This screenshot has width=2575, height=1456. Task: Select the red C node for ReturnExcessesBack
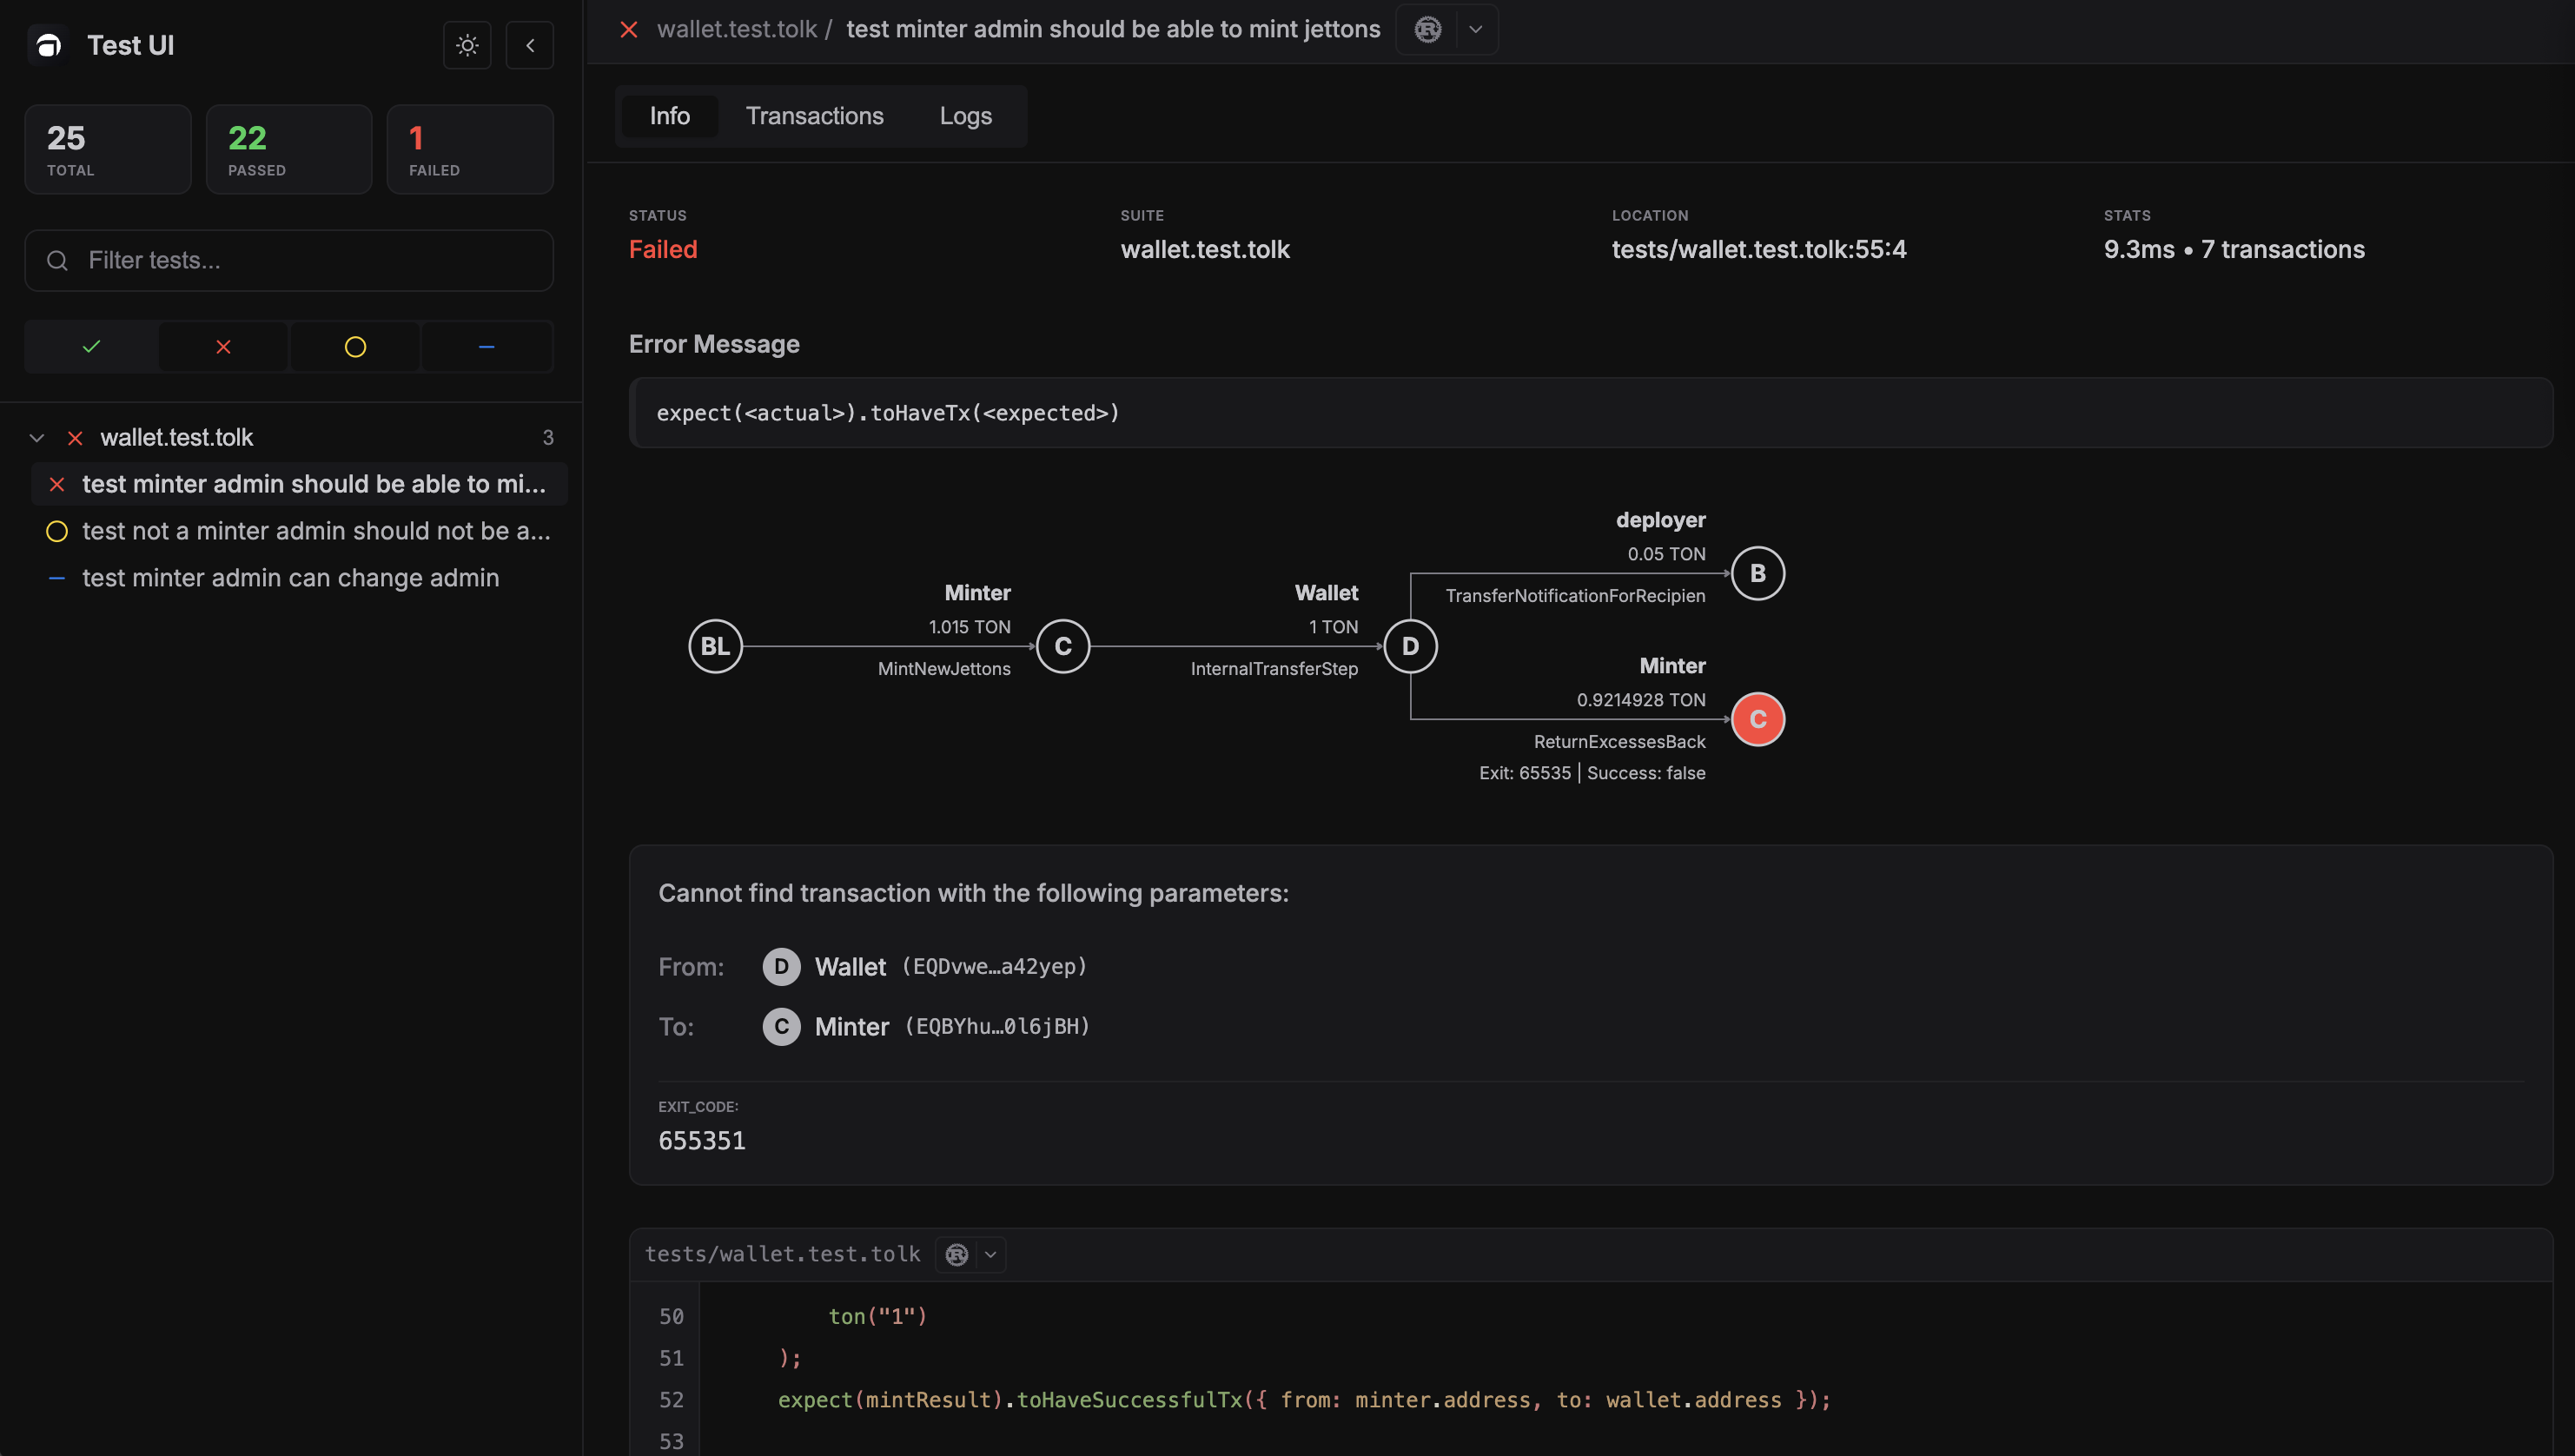click(x=1759, y=719)
